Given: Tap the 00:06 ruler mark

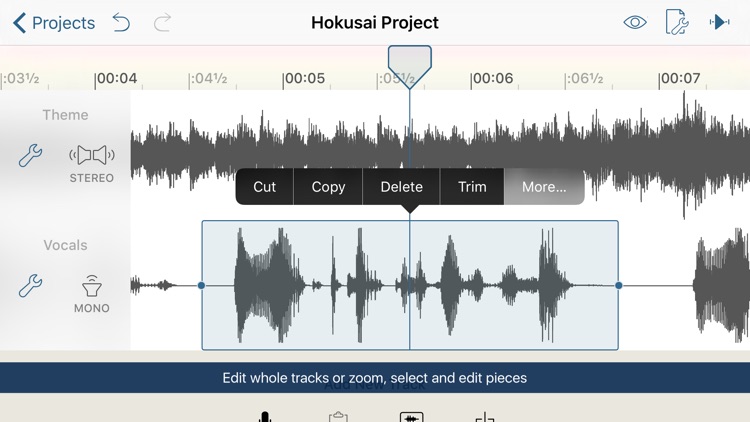Looking at the screenshot, I should 492,78.
